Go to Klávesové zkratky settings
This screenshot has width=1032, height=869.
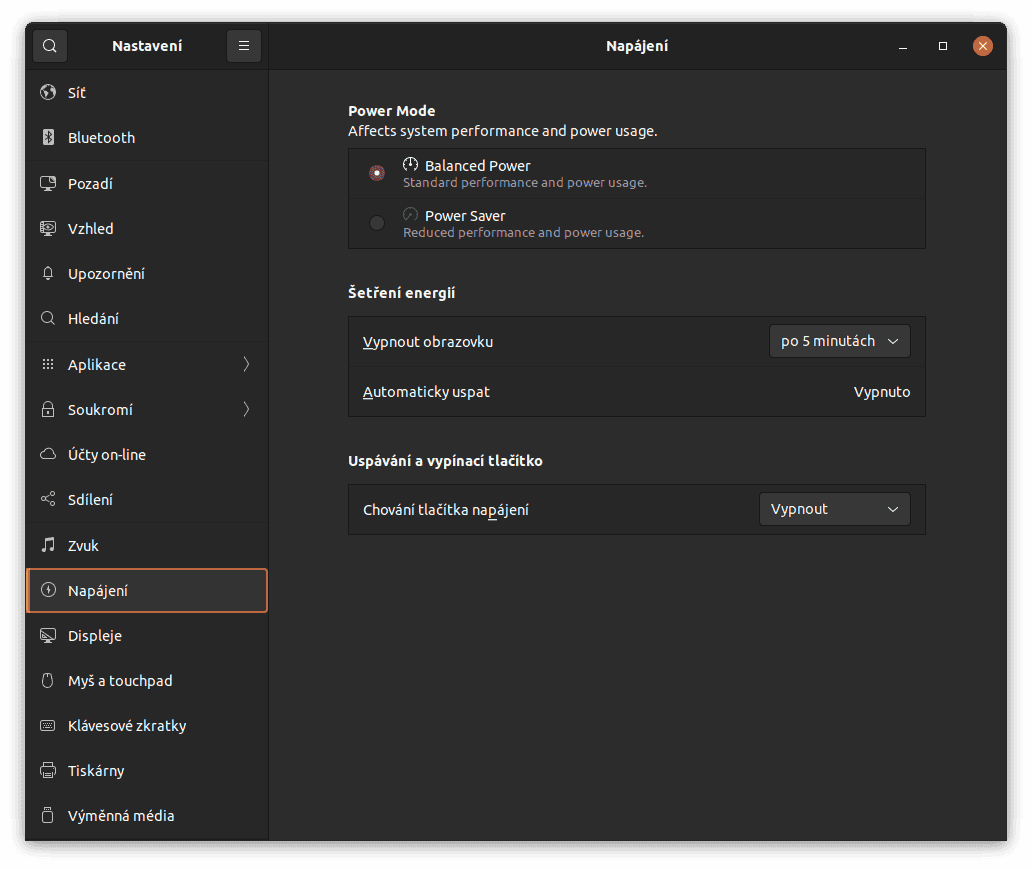click(127, 726)
